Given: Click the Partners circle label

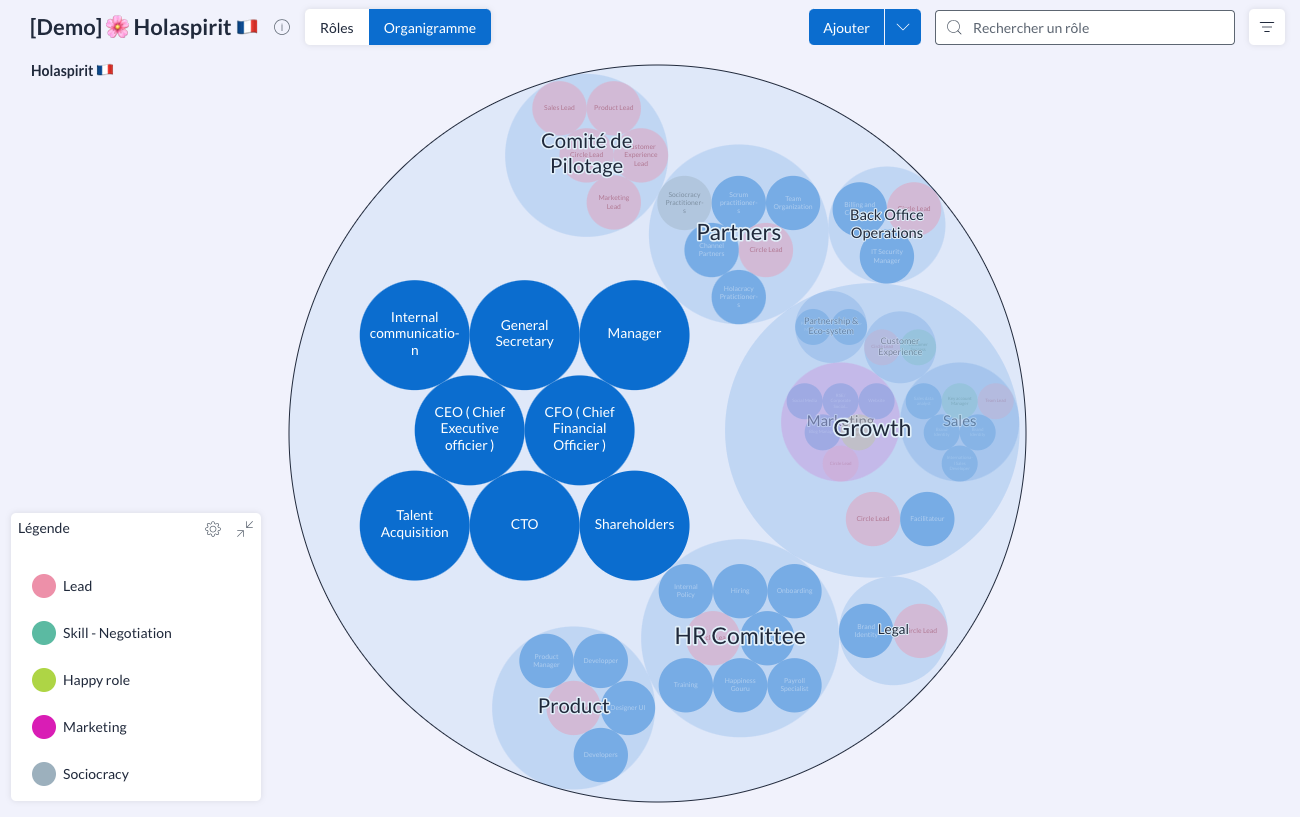Looking at the screenshot, I should pos(739,233).
